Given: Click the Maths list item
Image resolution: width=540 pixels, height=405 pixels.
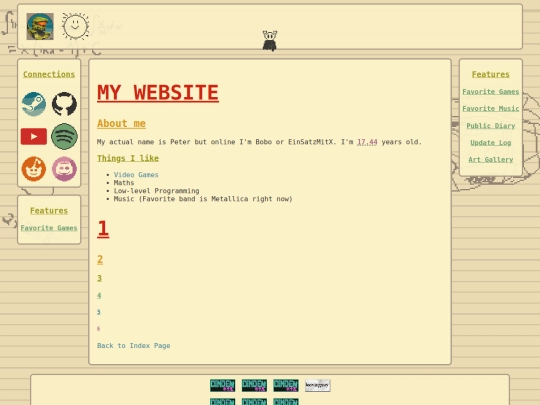Looking at the screenshot, I should pos(124,183).
